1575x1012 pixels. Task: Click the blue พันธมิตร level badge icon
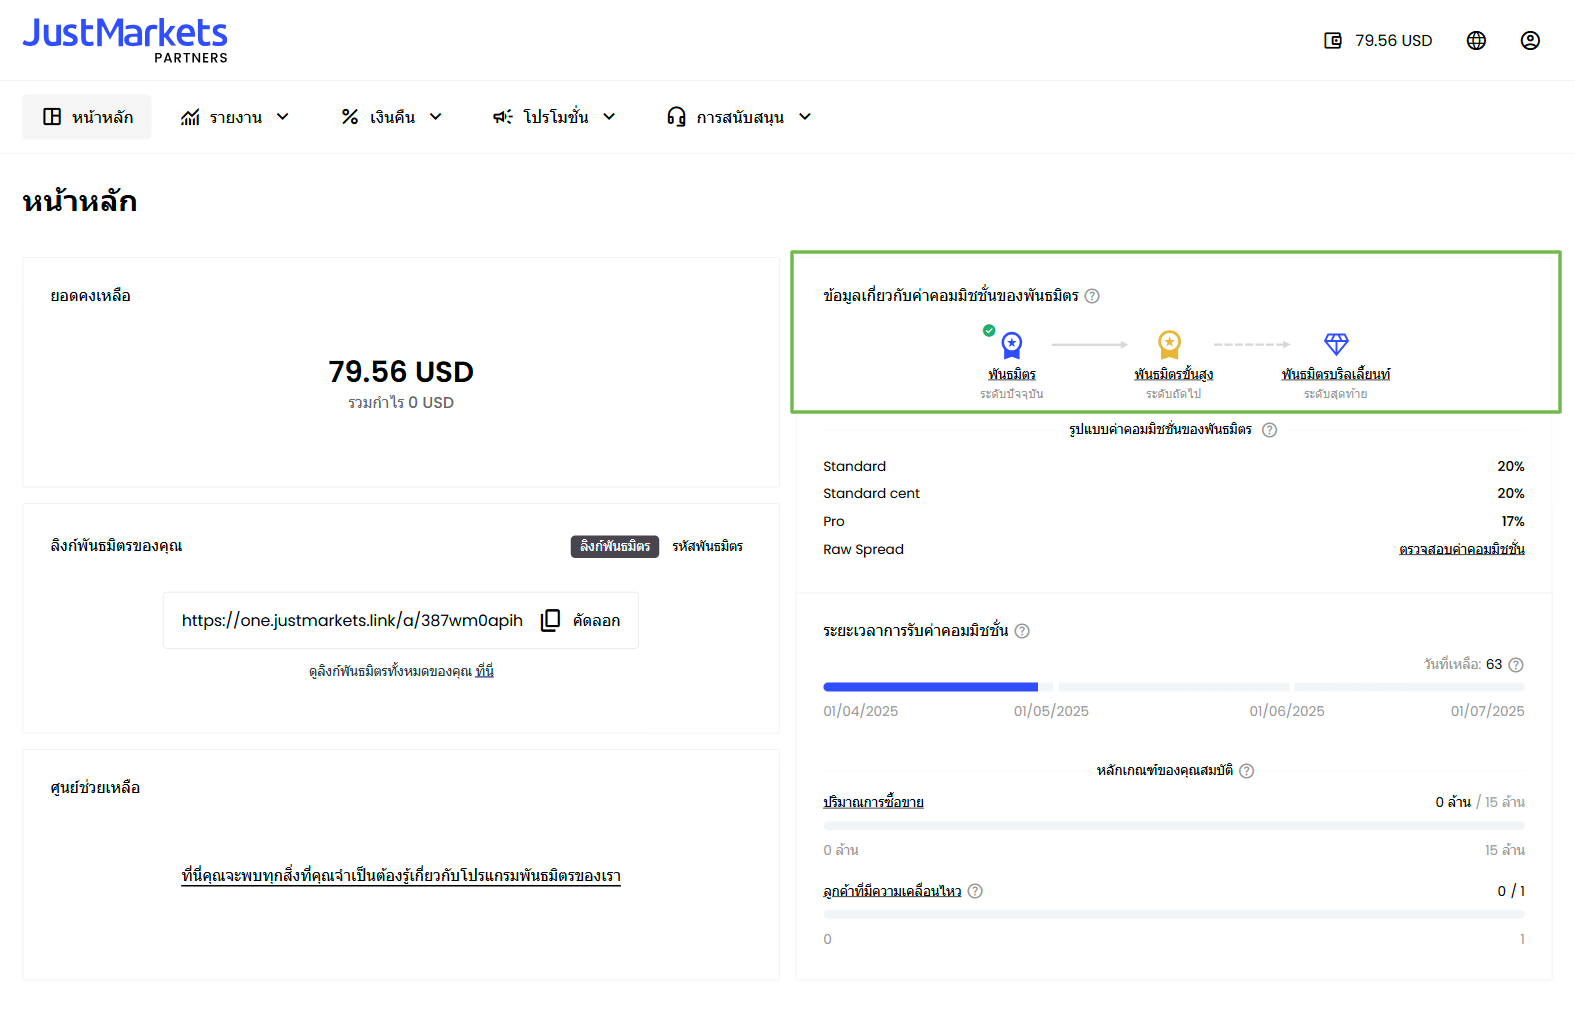click(x=1012, y=345)
